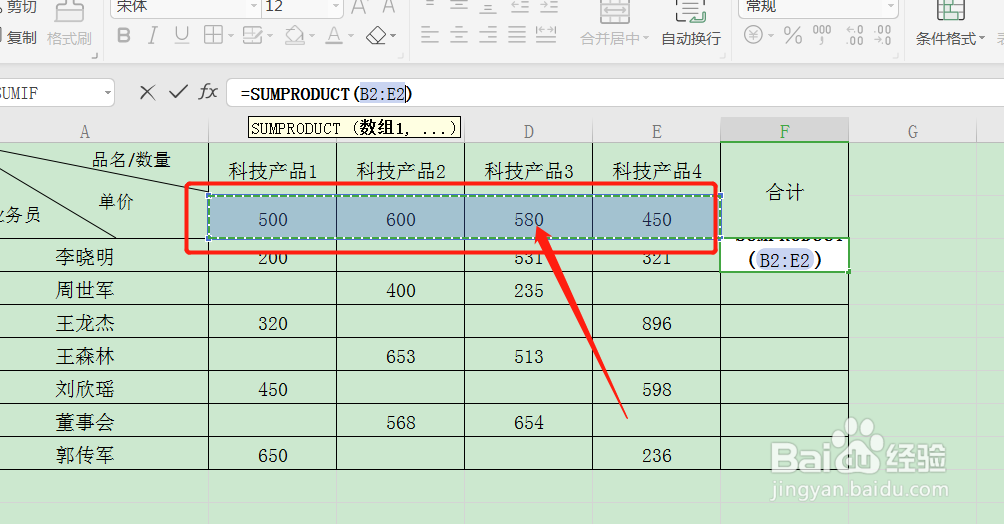
Task: Expand the font color dropdown arrow
Action: (x=351, y=36)
